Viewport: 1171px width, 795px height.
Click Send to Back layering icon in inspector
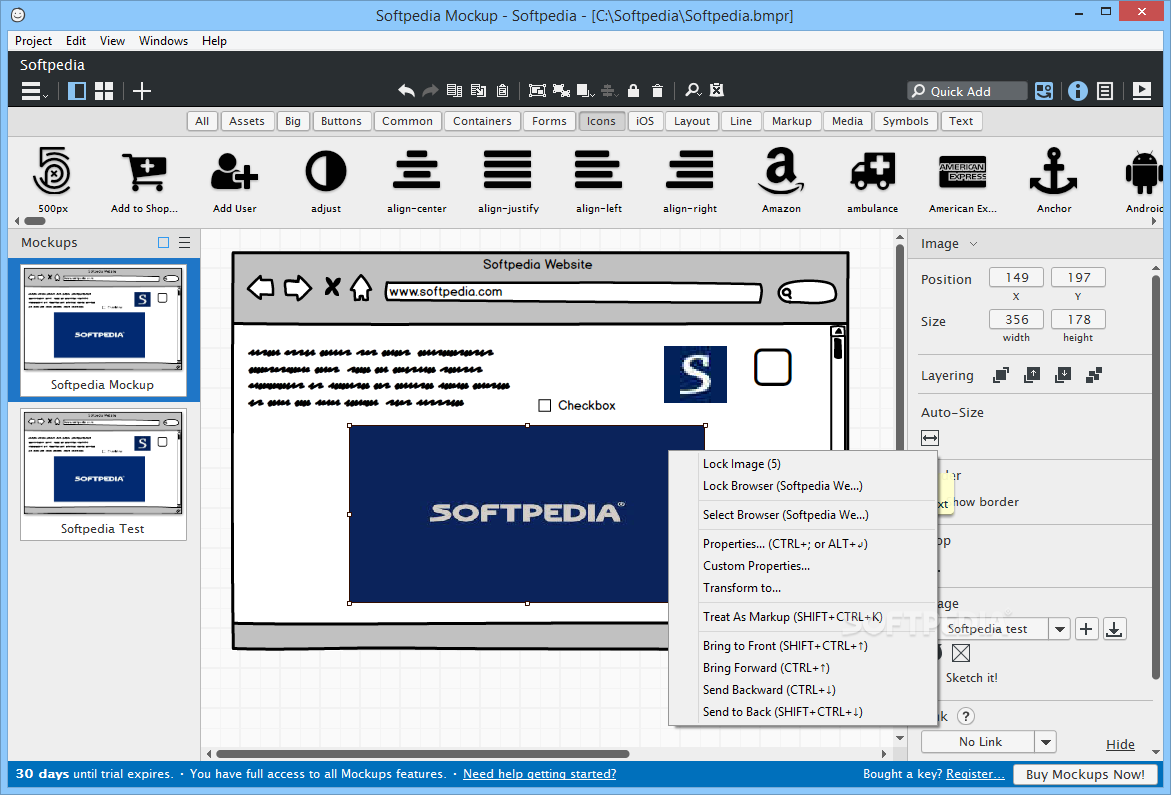click(1094, 375)
